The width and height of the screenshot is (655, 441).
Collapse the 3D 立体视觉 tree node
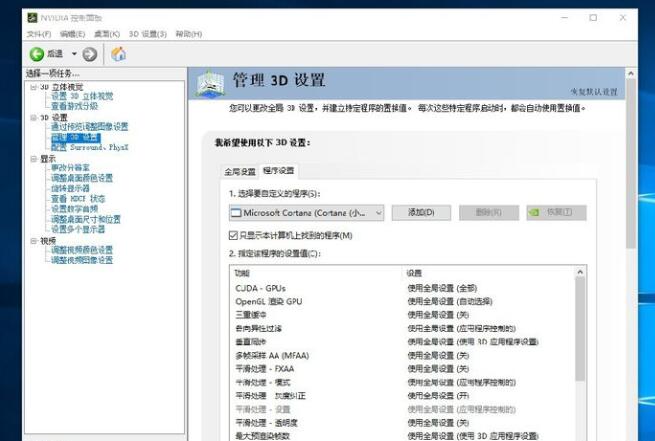(33, 87)
